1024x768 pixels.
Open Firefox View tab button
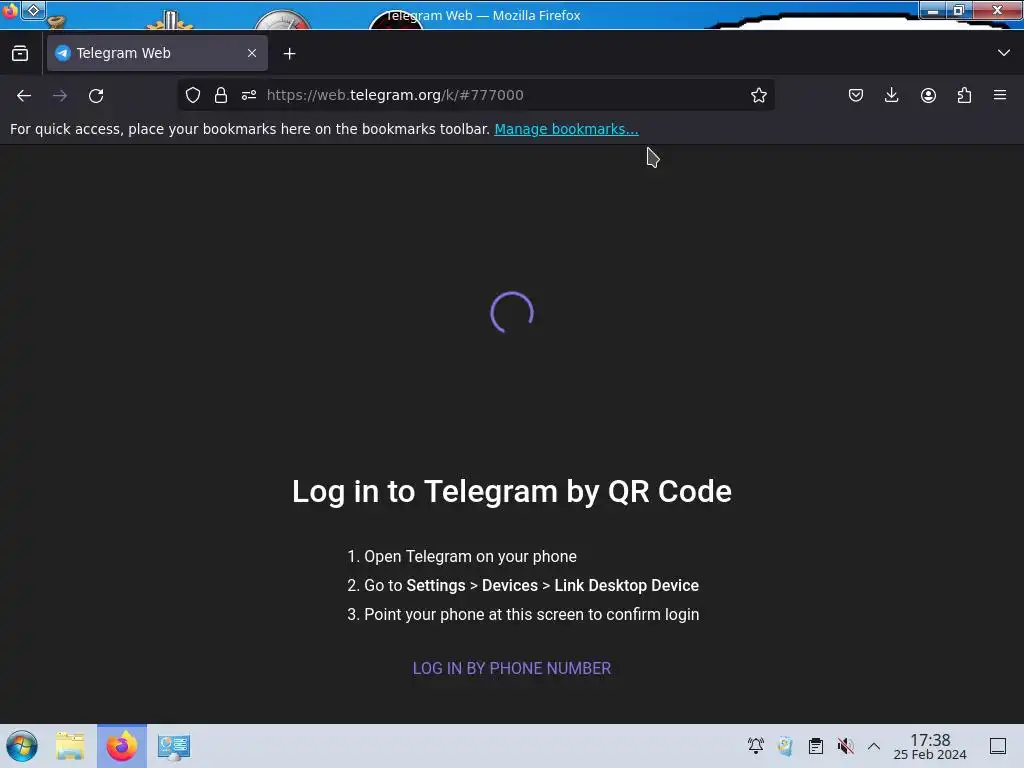click(x=20, y=53)
